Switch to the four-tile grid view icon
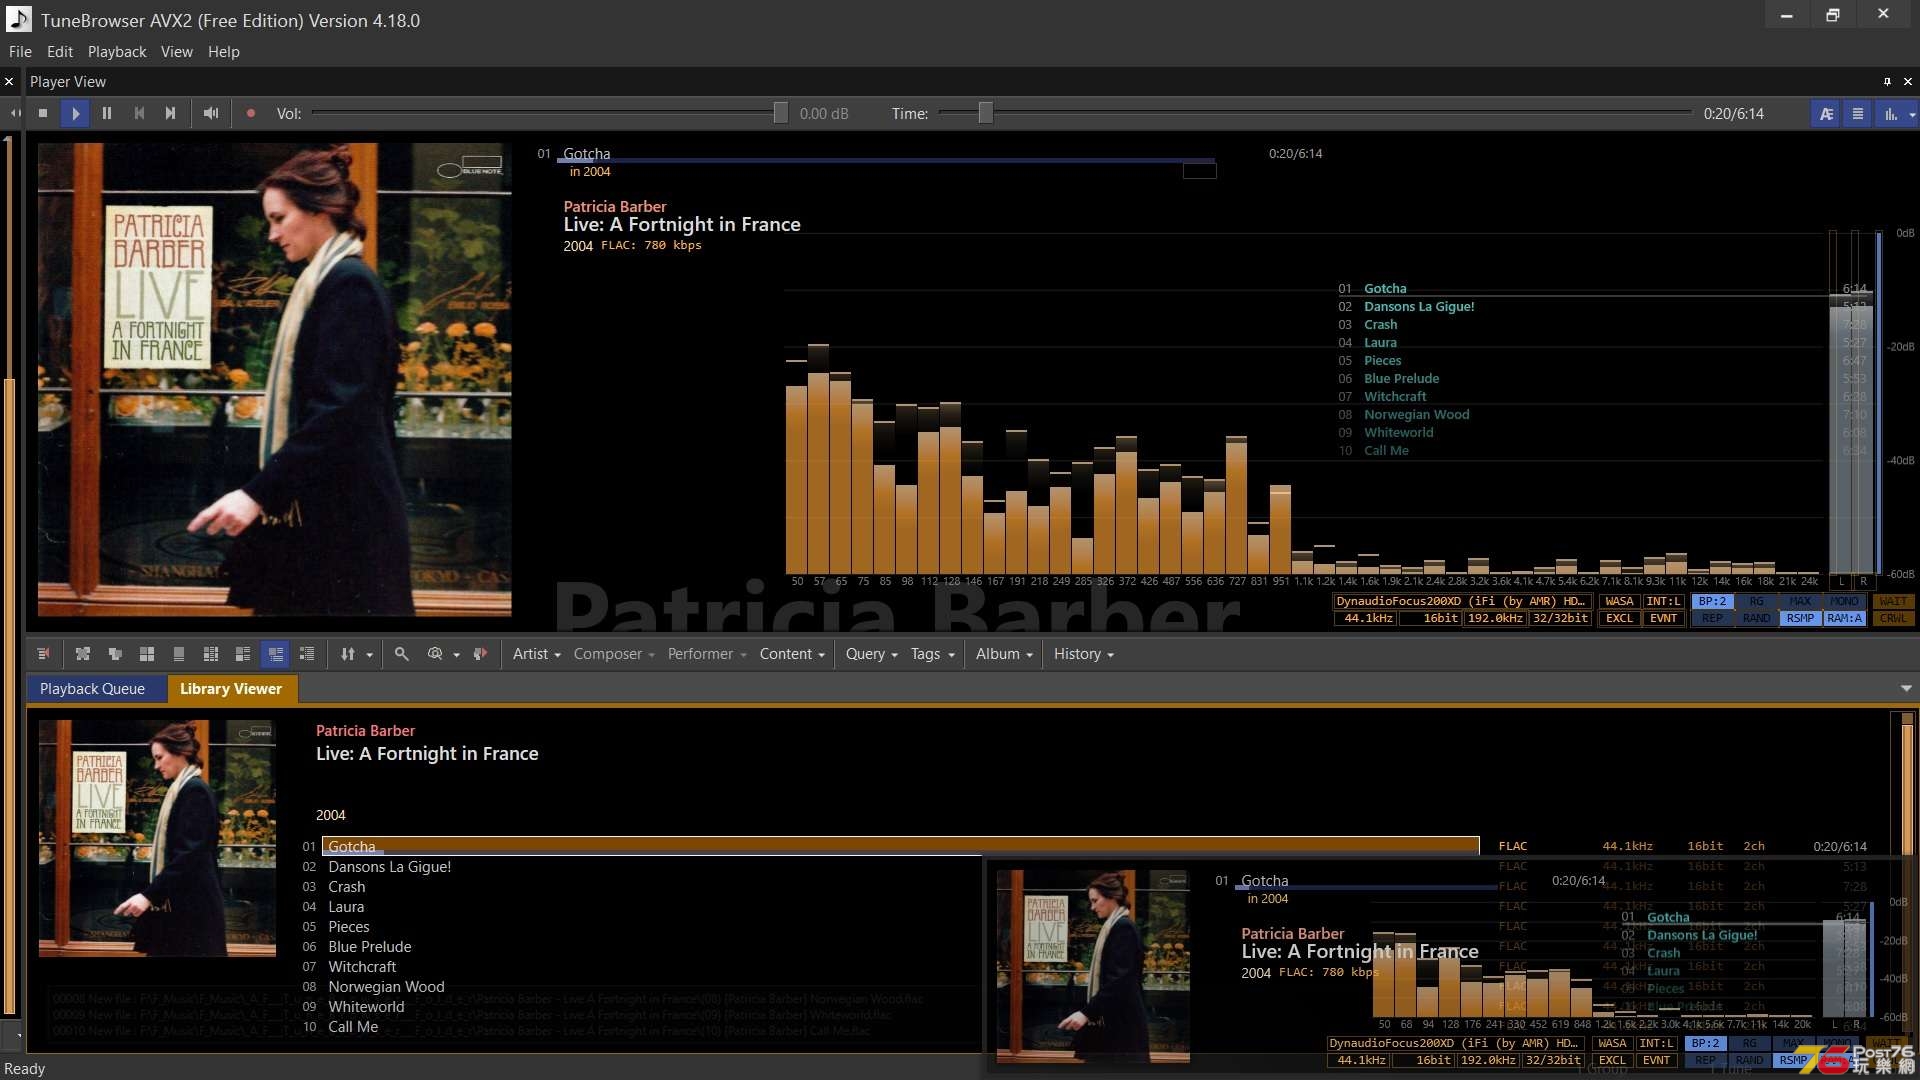Image resolution: width=1920 pixels, height=1080 pixels. click(x=147, y=654)
